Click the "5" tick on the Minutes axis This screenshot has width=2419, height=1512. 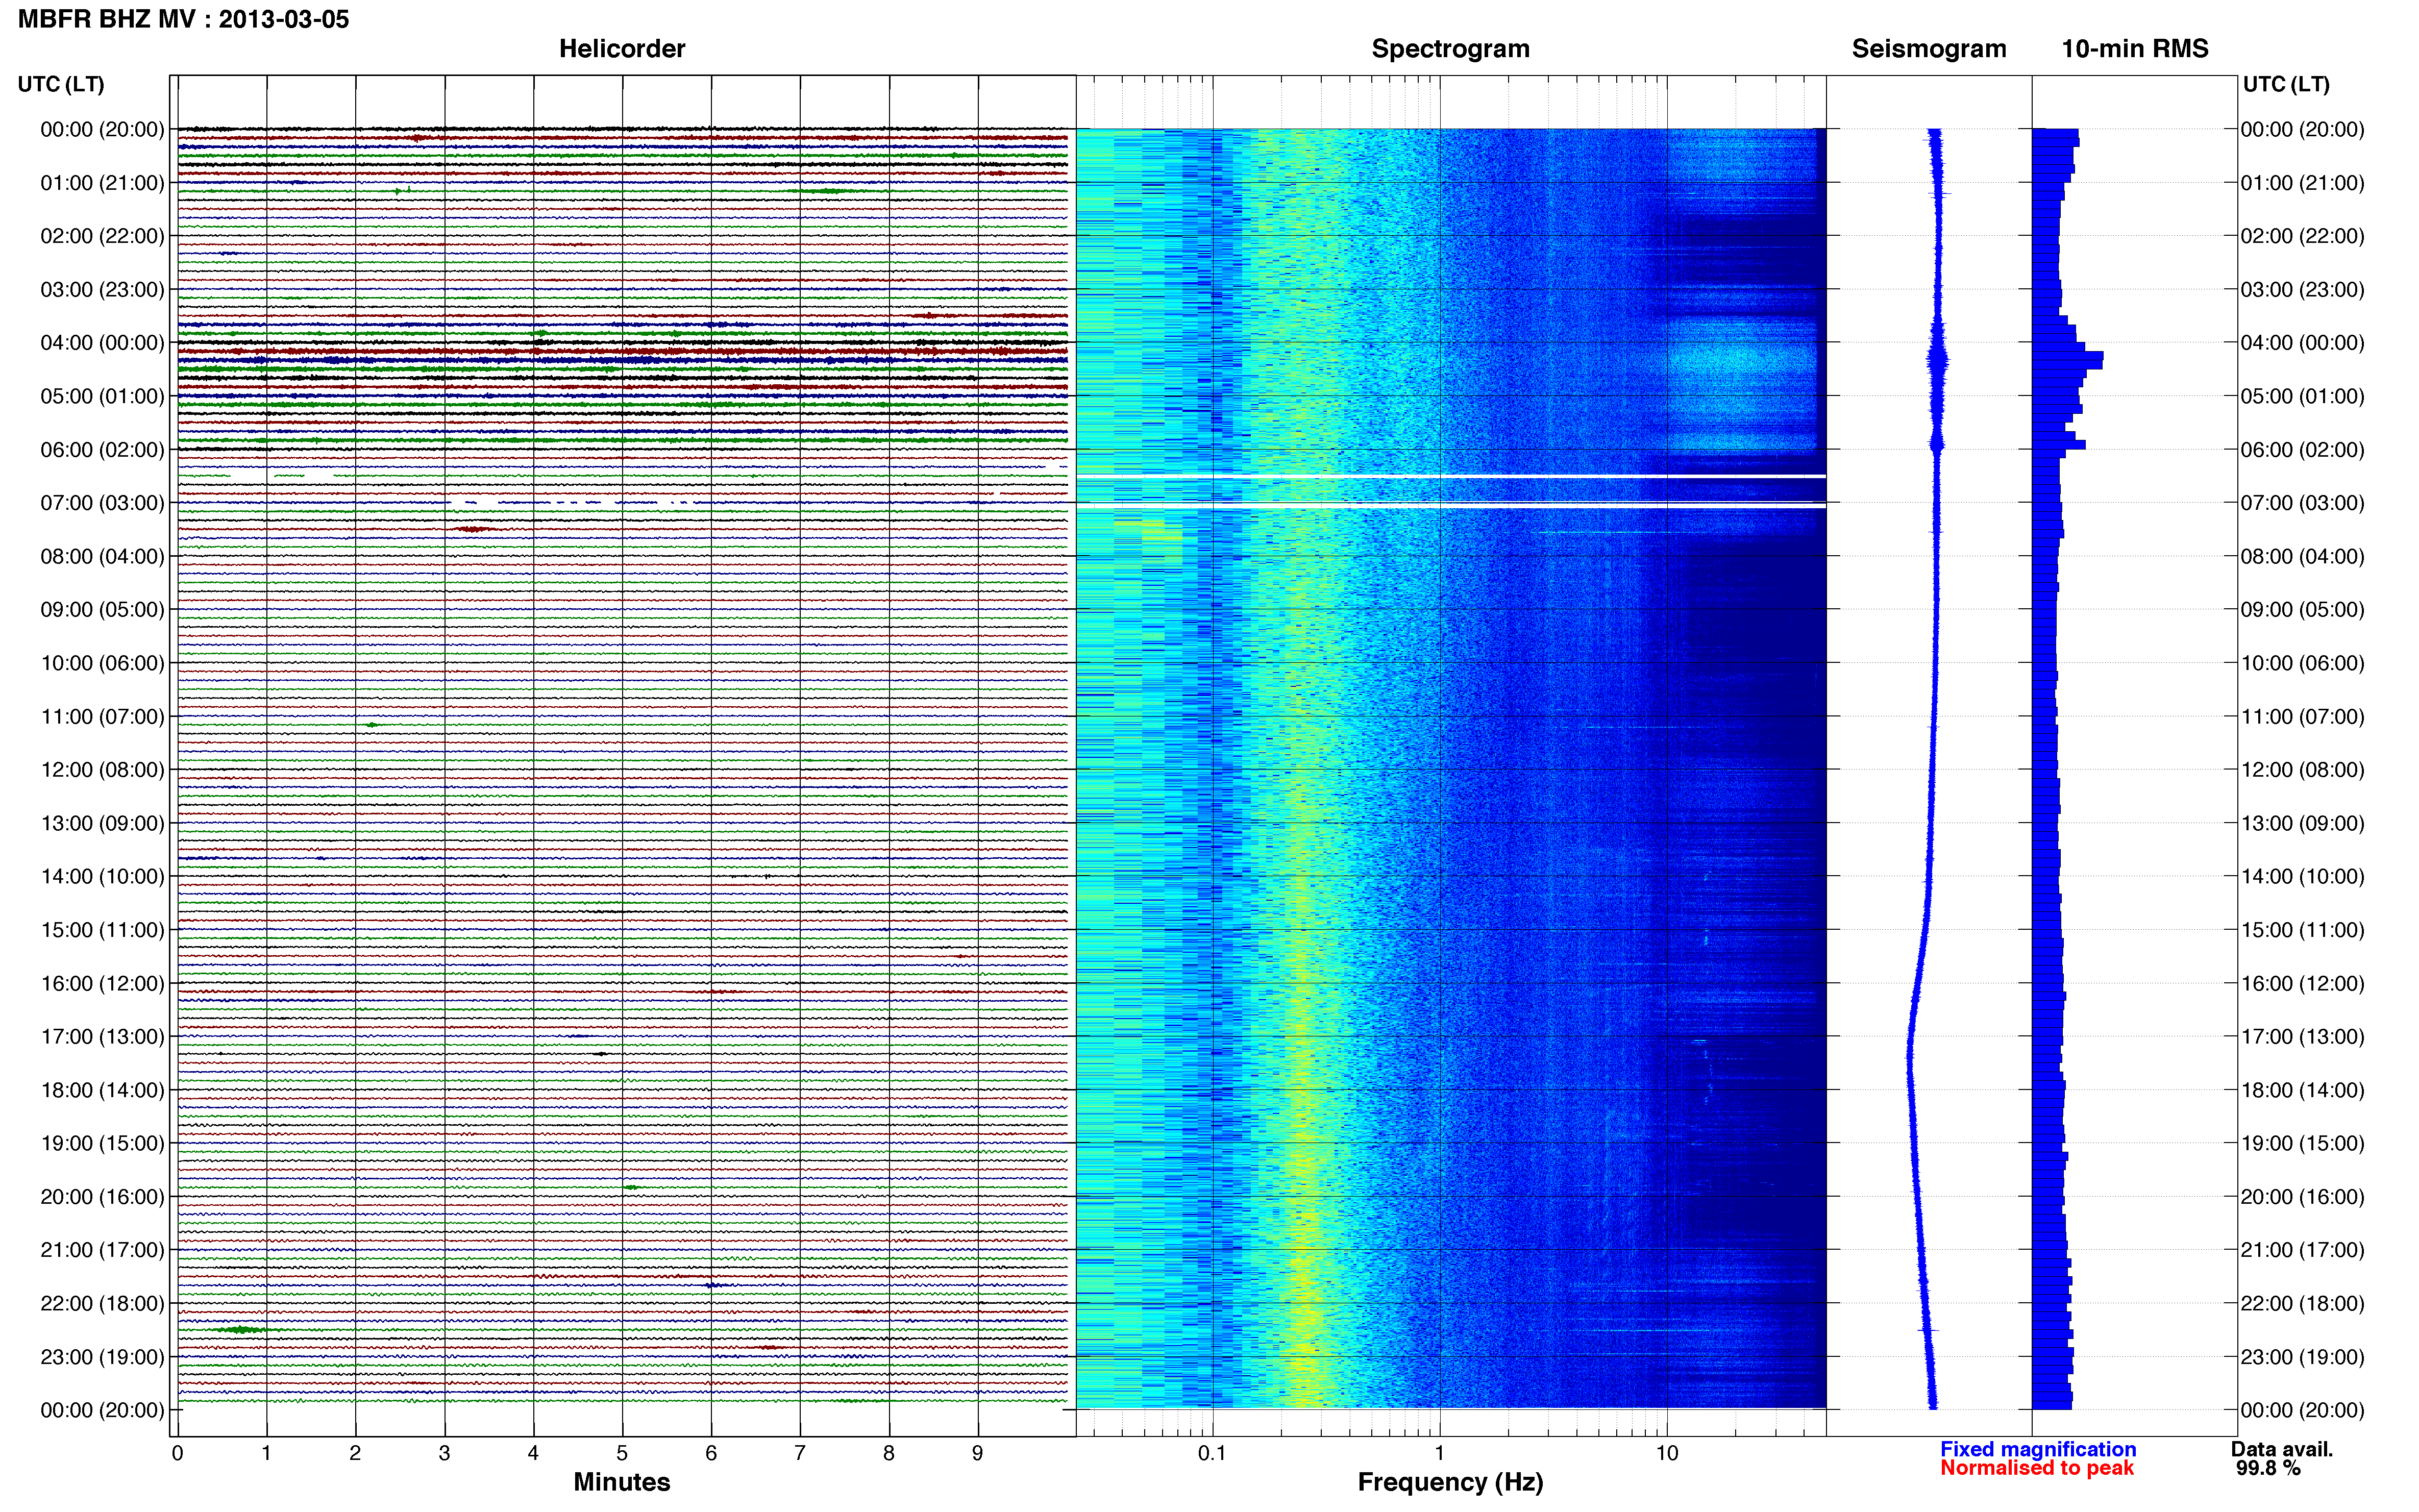click(622, 1453)
